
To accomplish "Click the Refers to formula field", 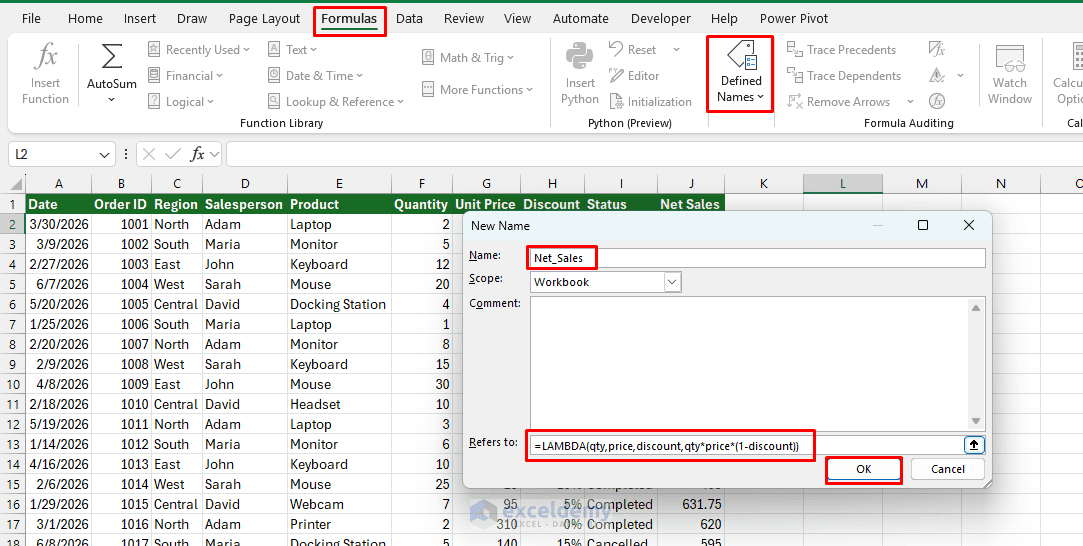I will (x=746, y=446).
